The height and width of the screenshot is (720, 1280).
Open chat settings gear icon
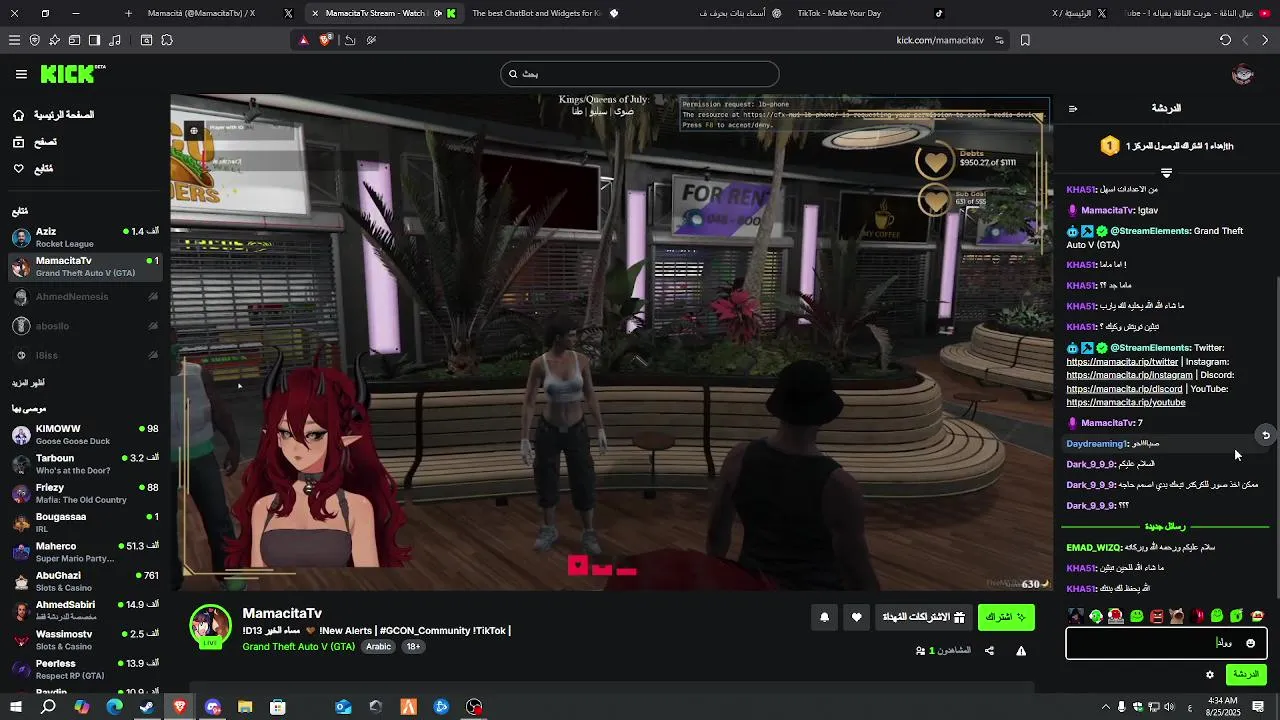1210,675
